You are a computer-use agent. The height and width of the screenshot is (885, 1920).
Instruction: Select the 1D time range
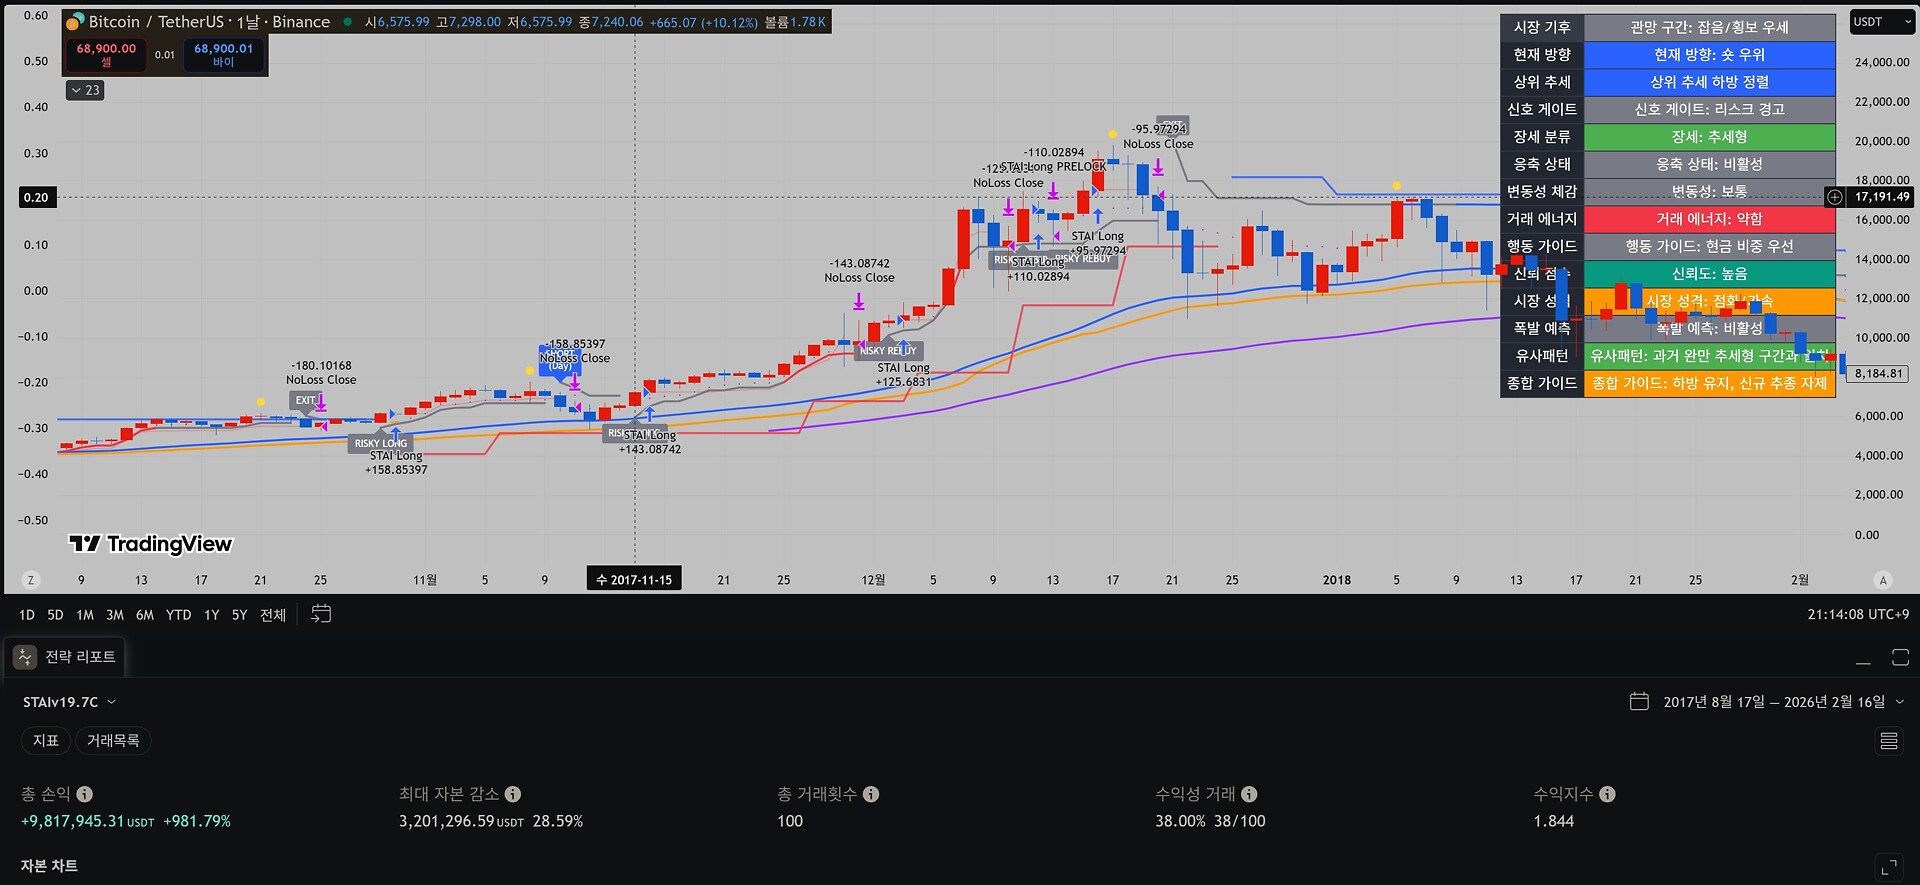coord(27,615)
